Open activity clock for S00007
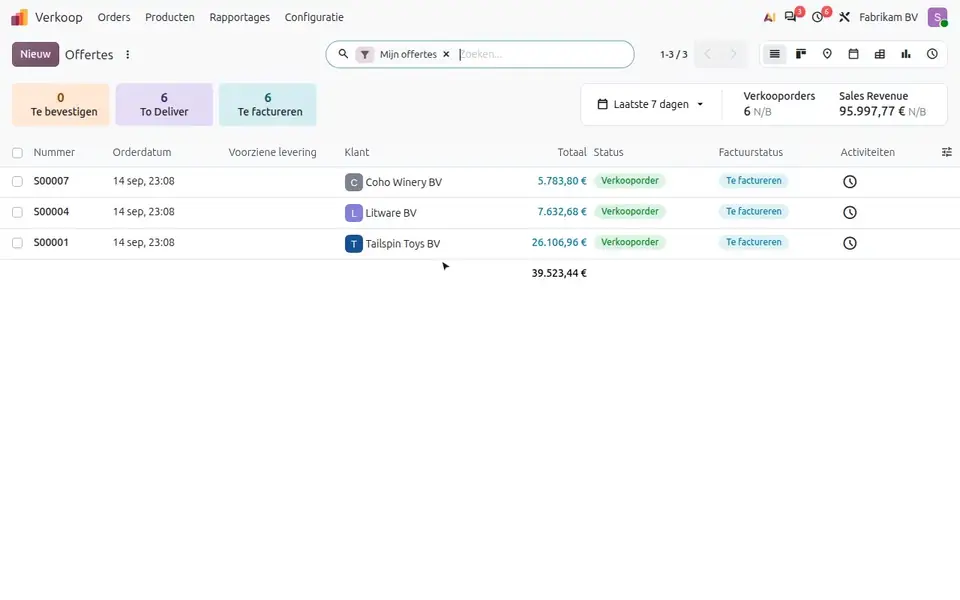This screenshot has width=960, height=600. click(x=850, y=182)
